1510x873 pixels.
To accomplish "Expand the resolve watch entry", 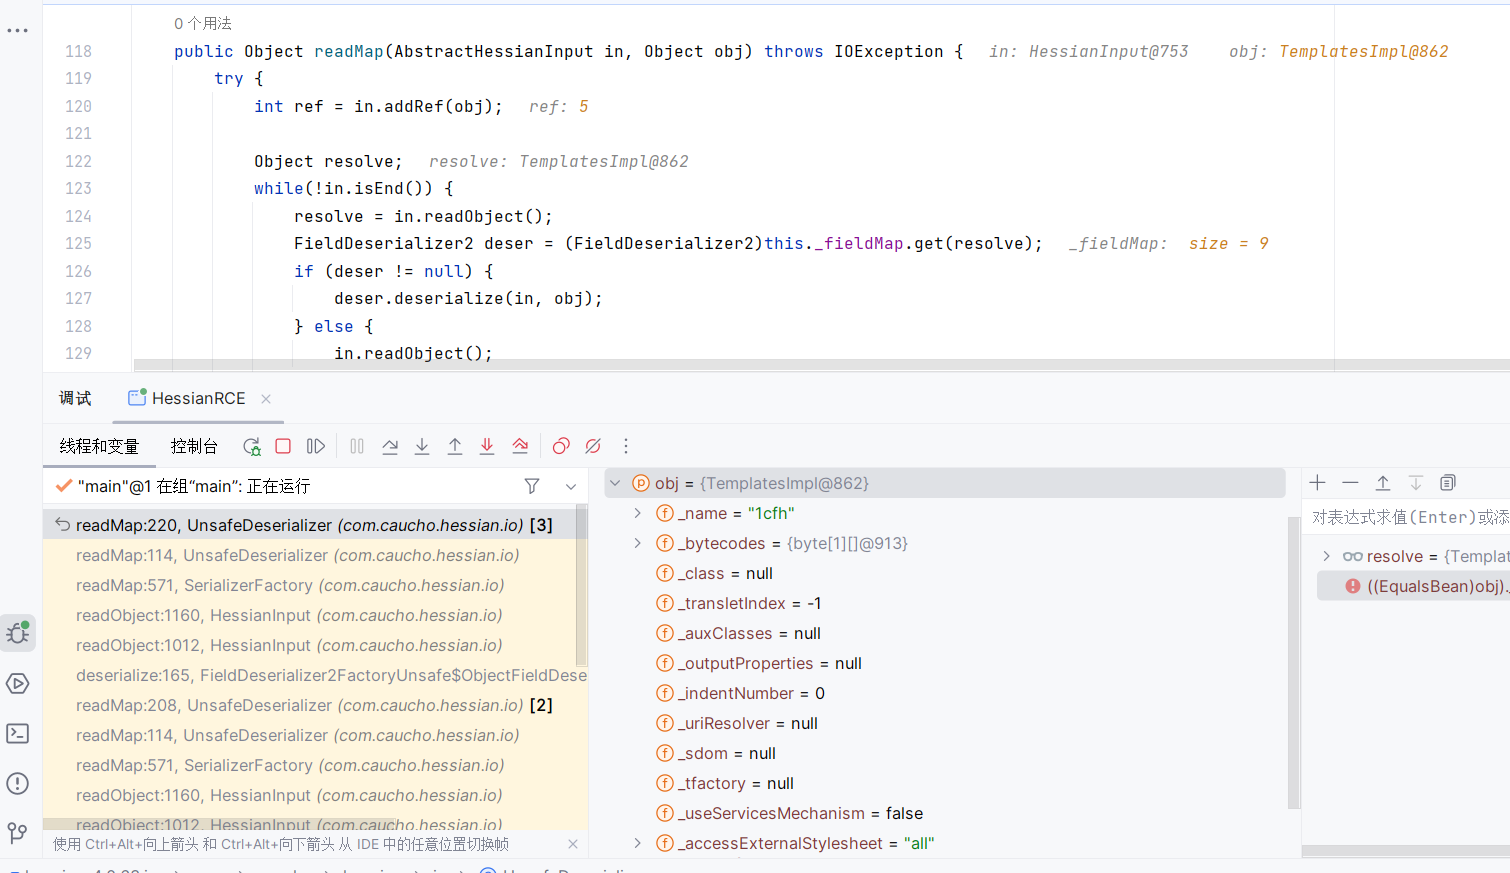I will click(x=1327, y=556).
